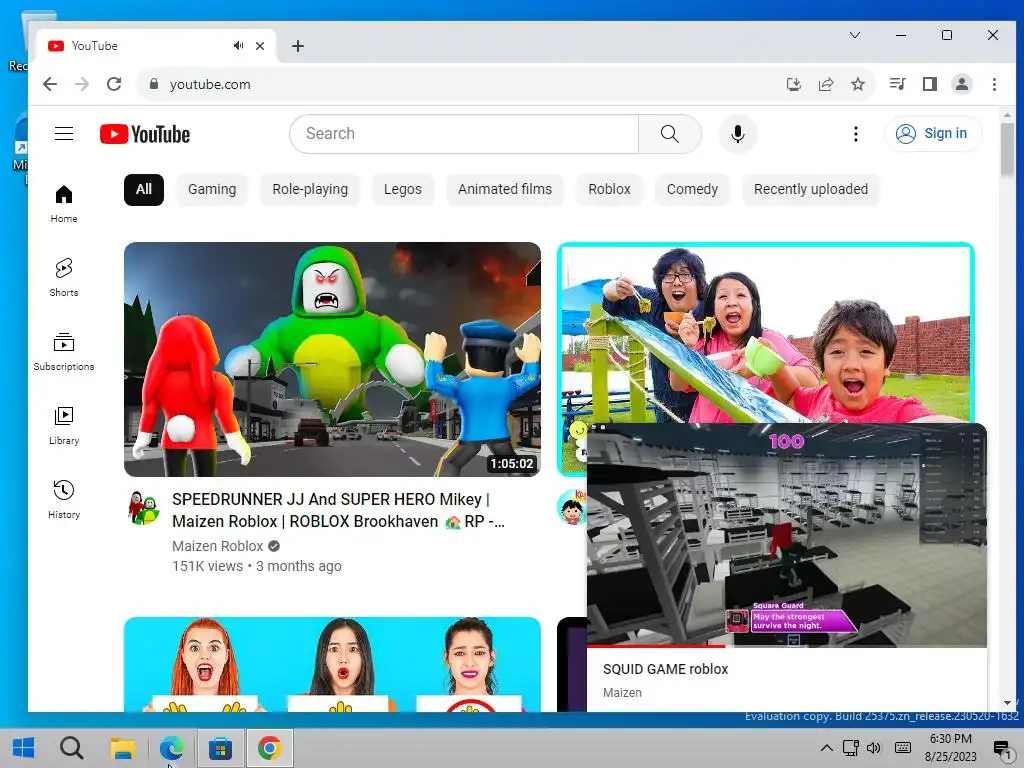Mute the YouTube tab audio icon
The width and height of the screenshot is (1024, 768).
(x=238, y=46)
